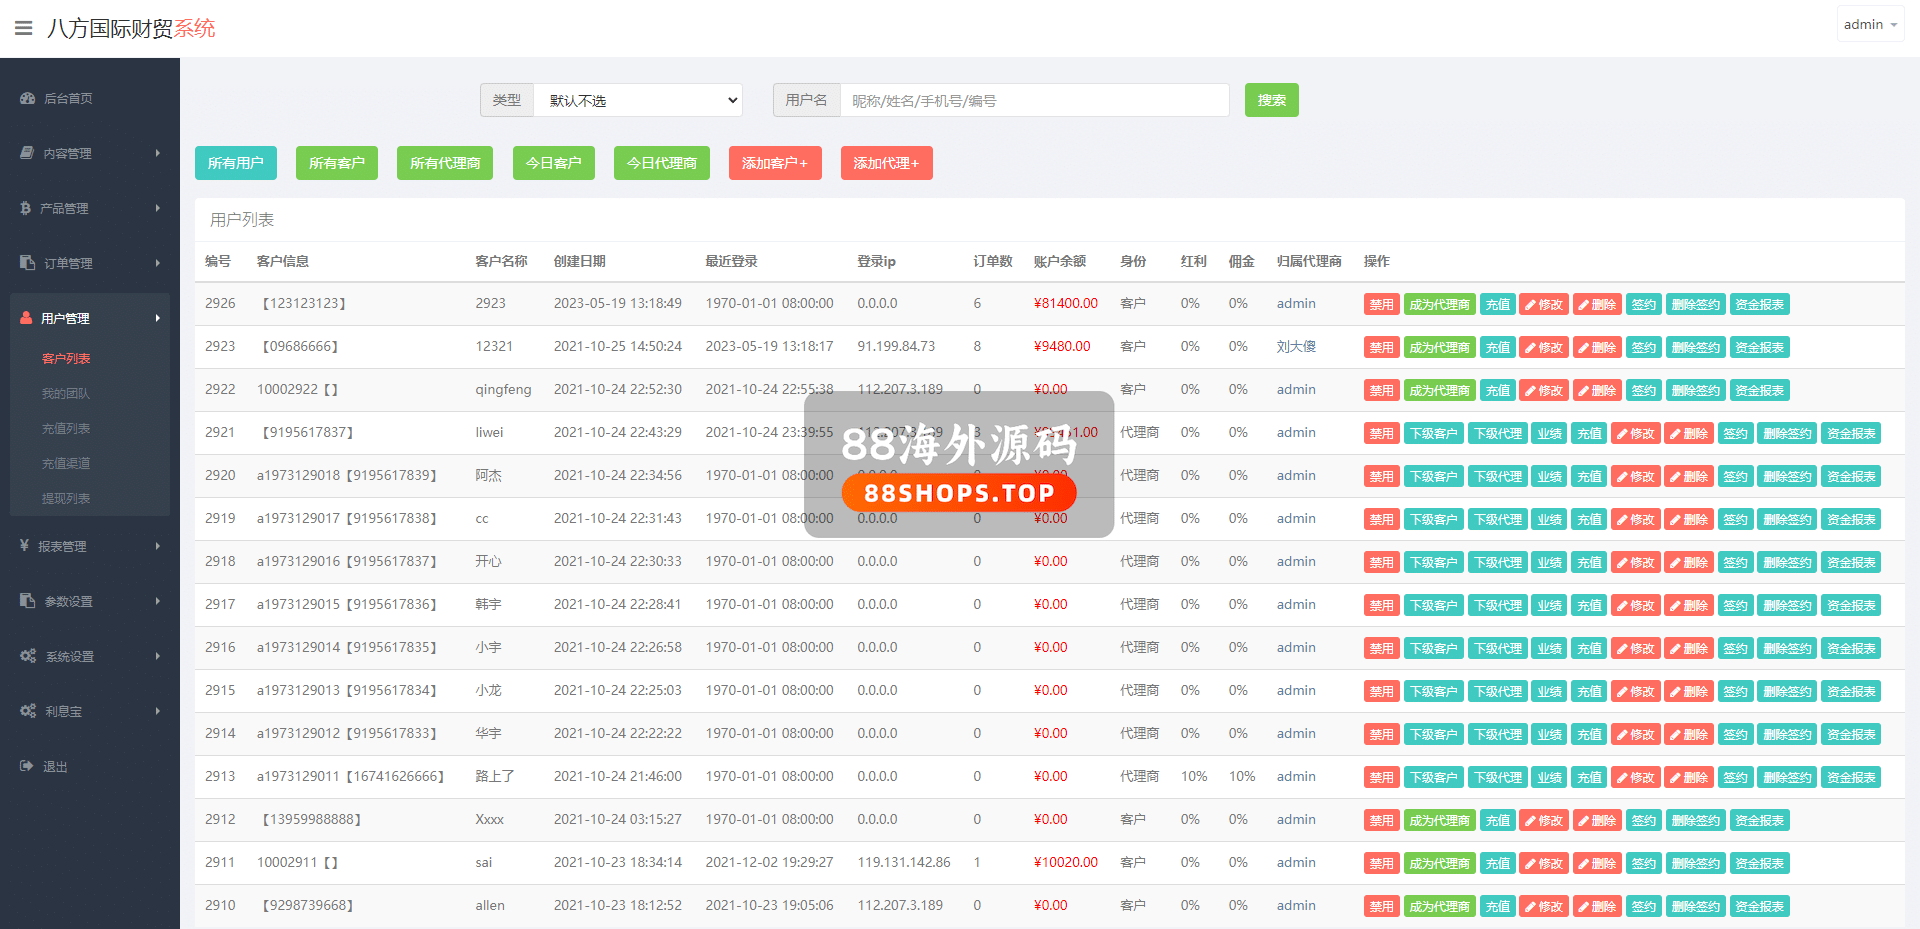1920x929 pixels.
Task: Click the yen icon beside 报表管理
Action: coord(25,546)
